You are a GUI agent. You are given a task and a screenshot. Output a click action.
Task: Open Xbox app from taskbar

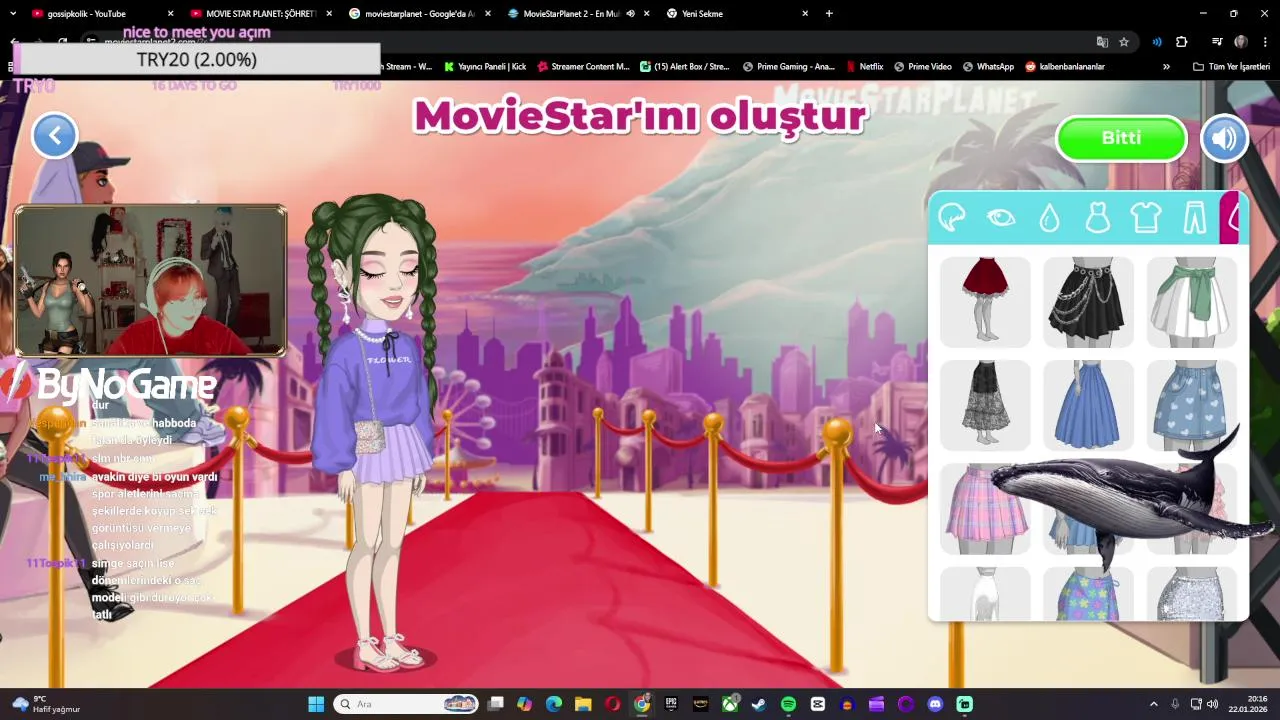click(x=730, y=704)
